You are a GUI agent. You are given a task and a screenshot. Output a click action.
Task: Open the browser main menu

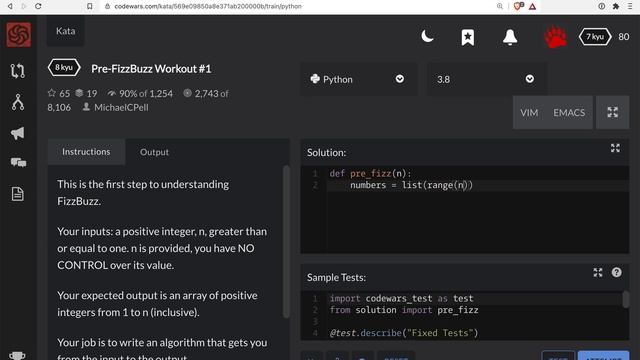click(x=630, y=6)
